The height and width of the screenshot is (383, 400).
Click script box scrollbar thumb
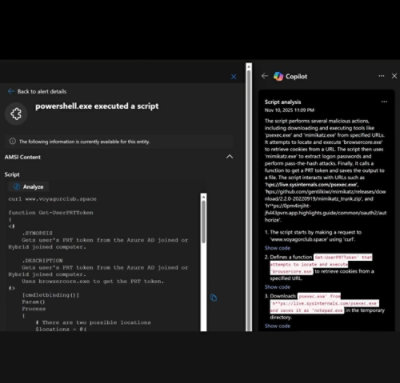[x=204, y=221]
